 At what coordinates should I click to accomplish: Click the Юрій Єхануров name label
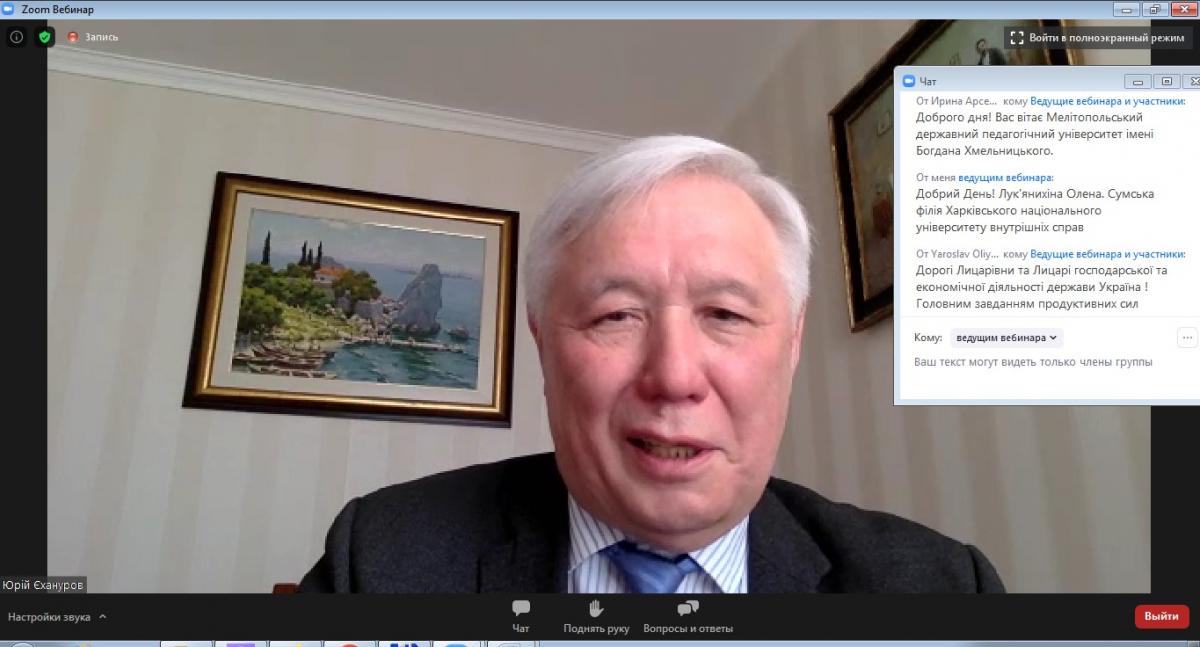pyautogui.click(x=44, y=585)
